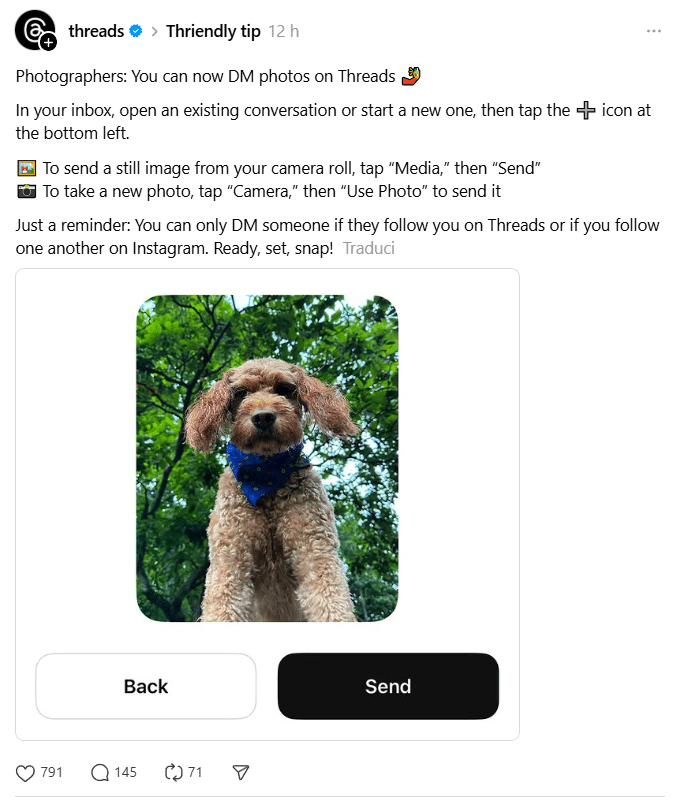Click the 12 h timestamp
The height and width of the screenshot is (810, 679).
[283, 32]
